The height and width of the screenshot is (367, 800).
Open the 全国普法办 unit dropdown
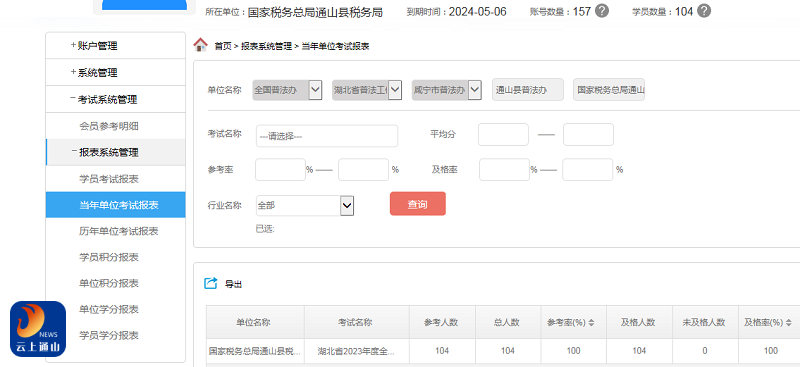point(287,90)
